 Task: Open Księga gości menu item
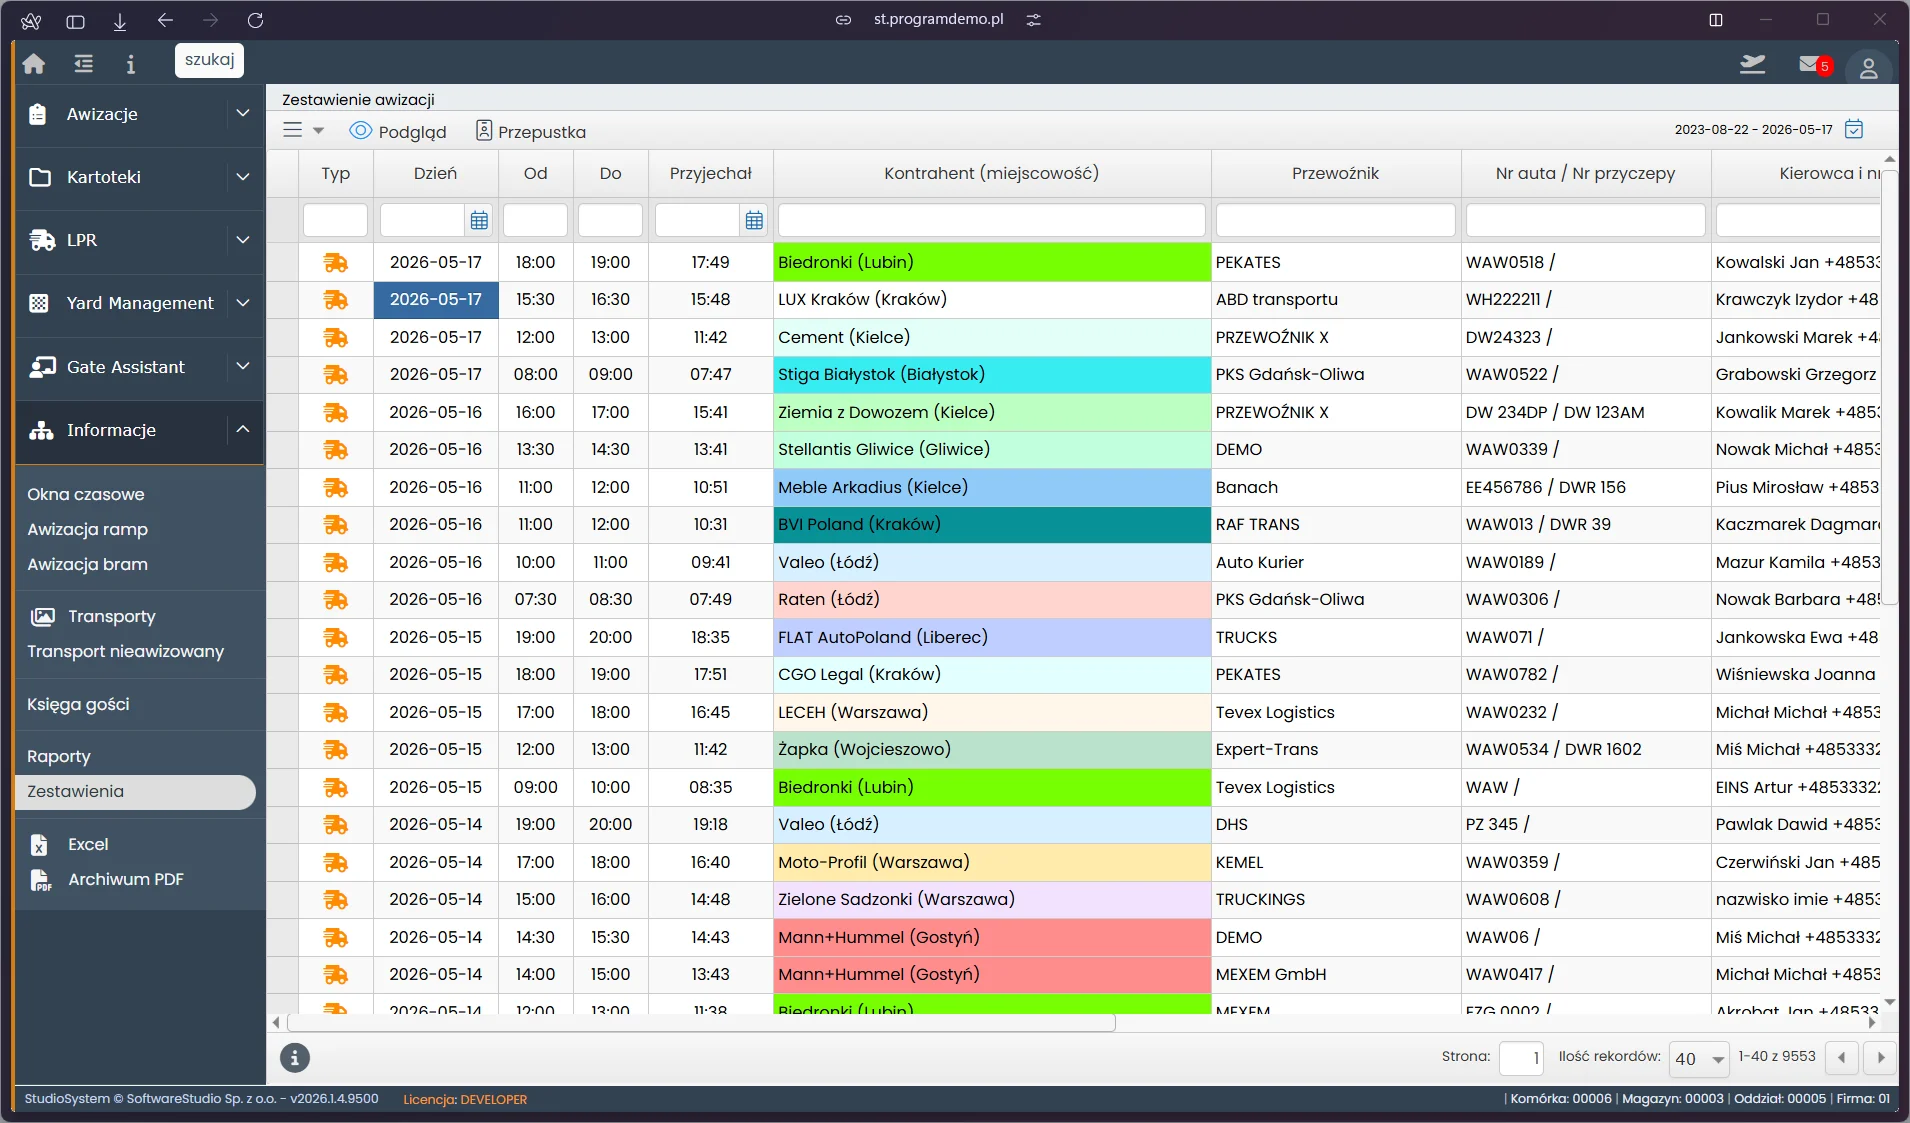coord(78,704)
